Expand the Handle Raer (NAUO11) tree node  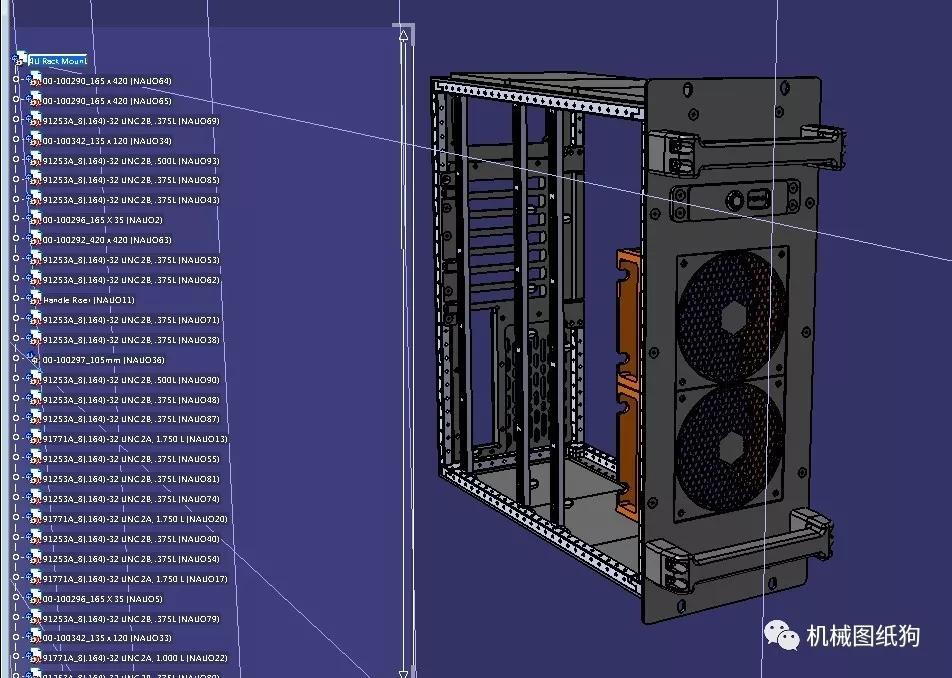pos(17,300)
